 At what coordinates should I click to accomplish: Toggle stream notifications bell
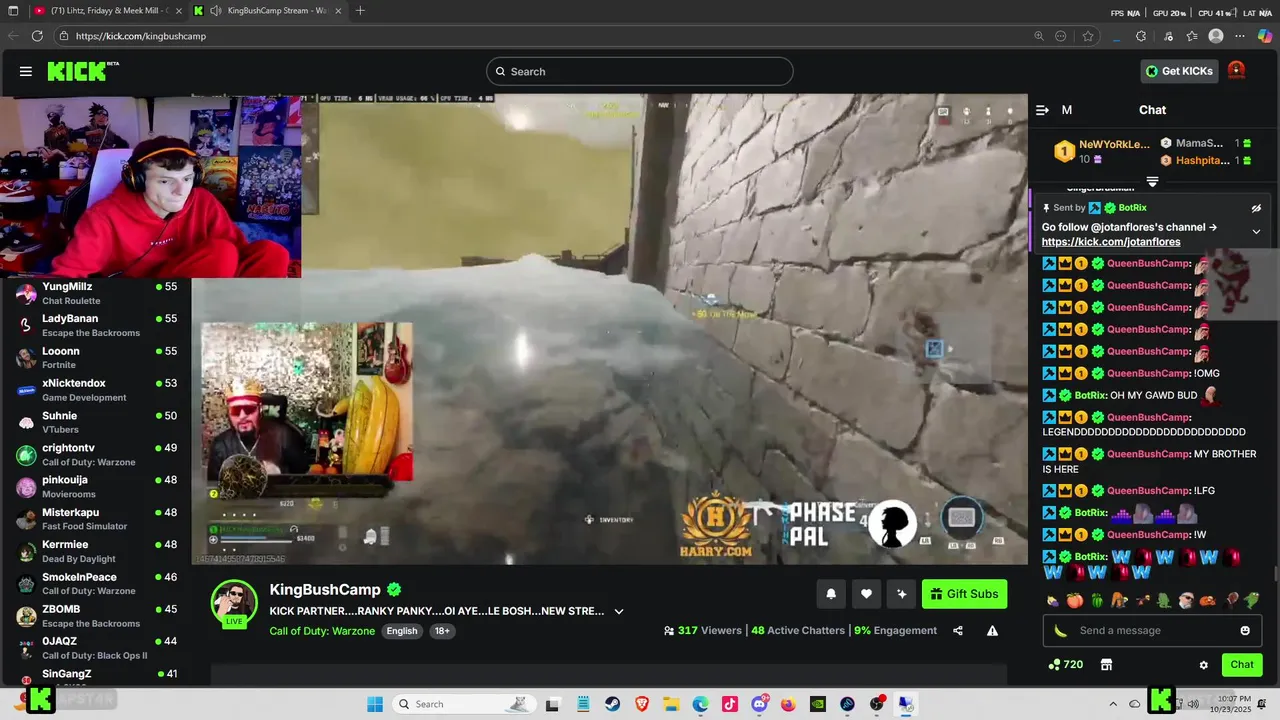click(x=830, y=594)
